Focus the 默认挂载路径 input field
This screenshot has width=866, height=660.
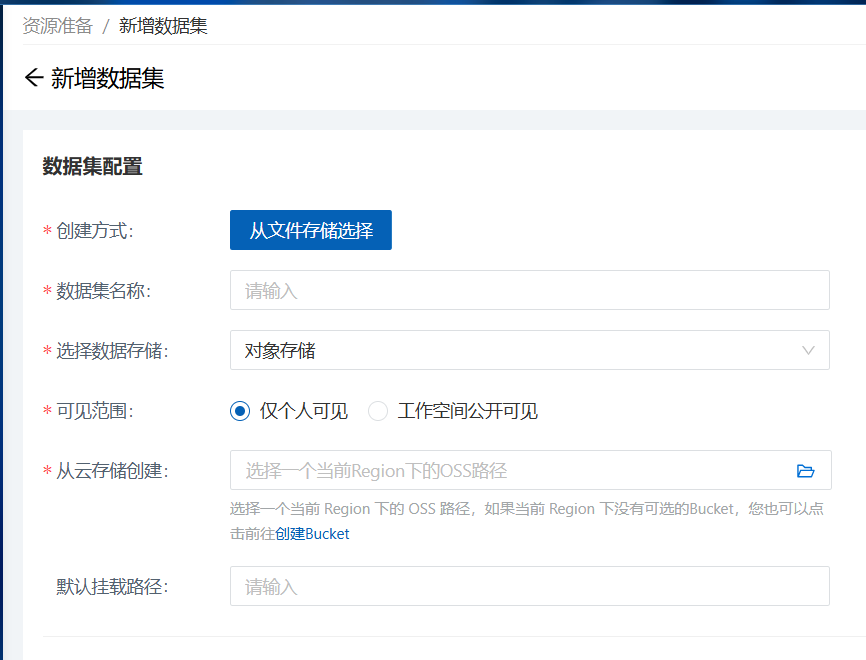(529, 586)
